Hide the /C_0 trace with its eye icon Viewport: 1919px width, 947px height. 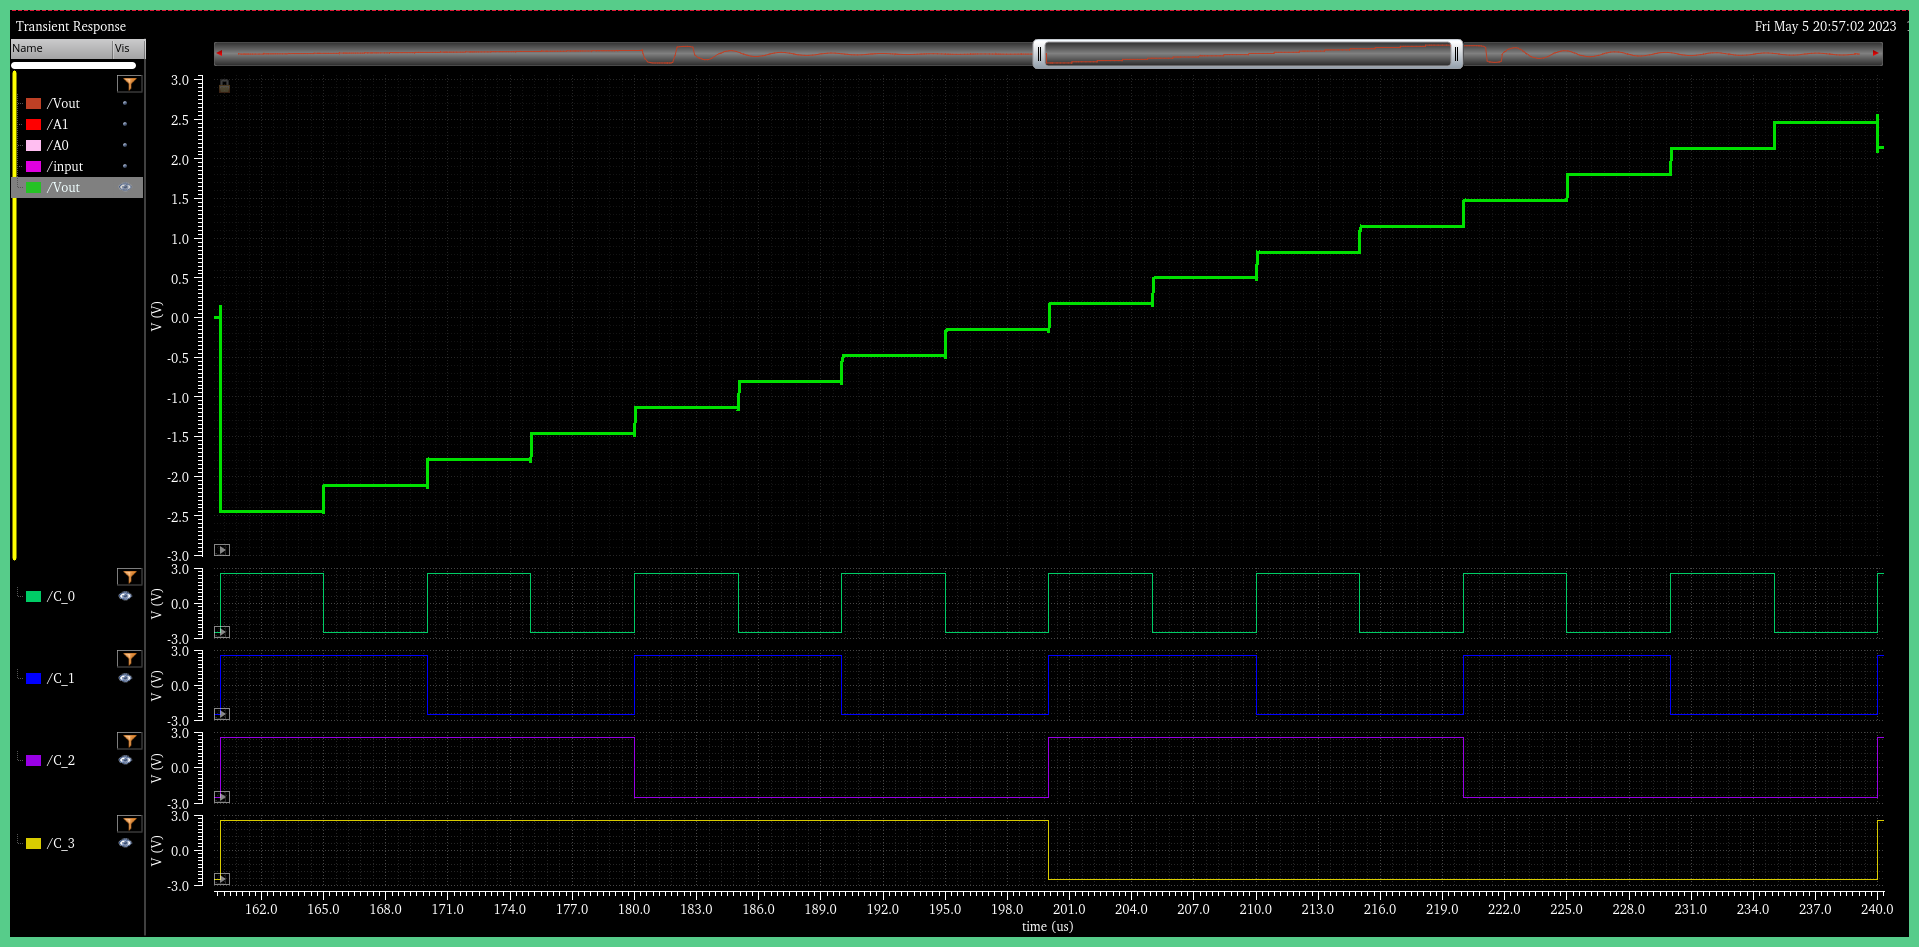(x=125, y=596)
